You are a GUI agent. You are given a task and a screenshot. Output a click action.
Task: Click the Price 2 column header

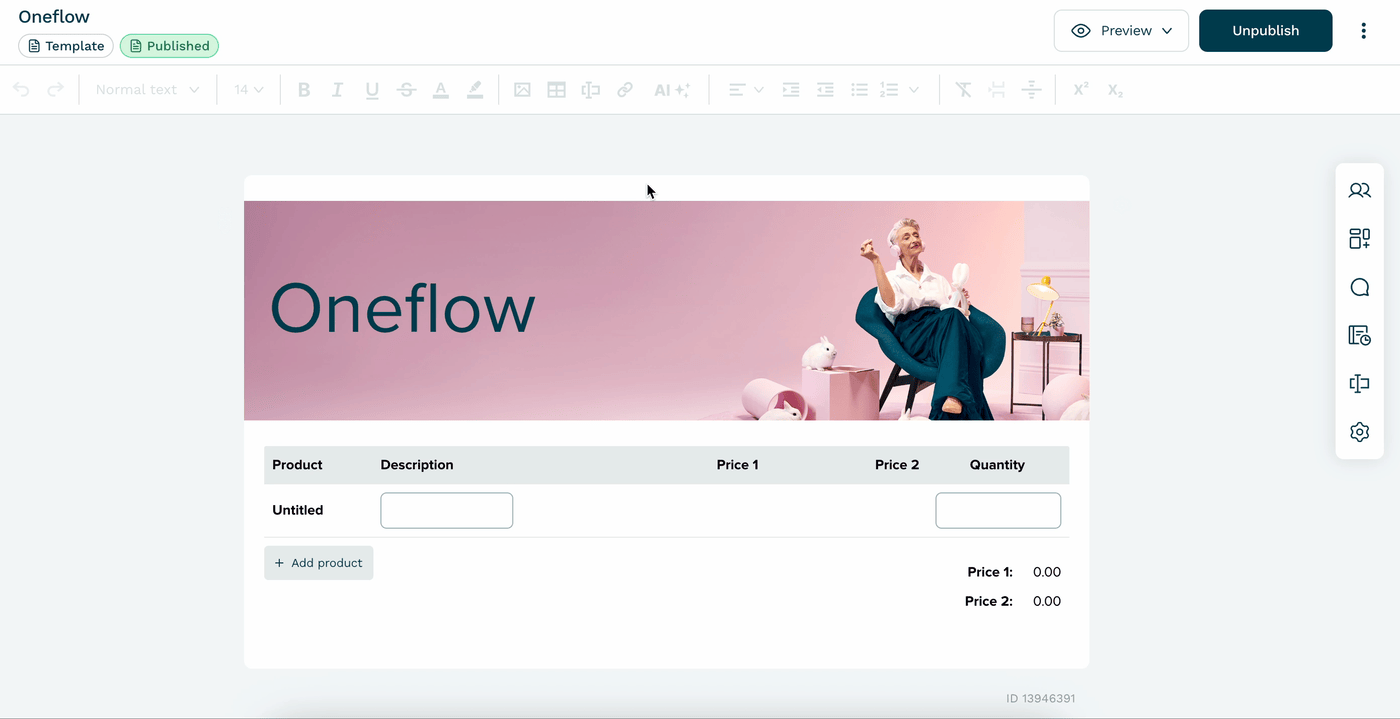pos(897,465)
